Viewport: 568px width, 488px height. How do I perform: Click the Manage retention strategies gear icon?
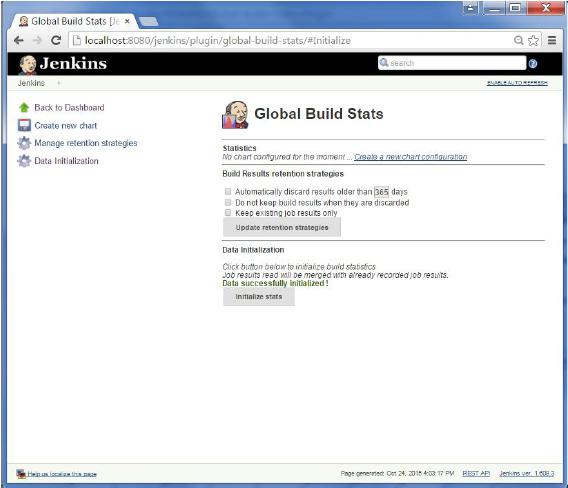click(24, 143)
